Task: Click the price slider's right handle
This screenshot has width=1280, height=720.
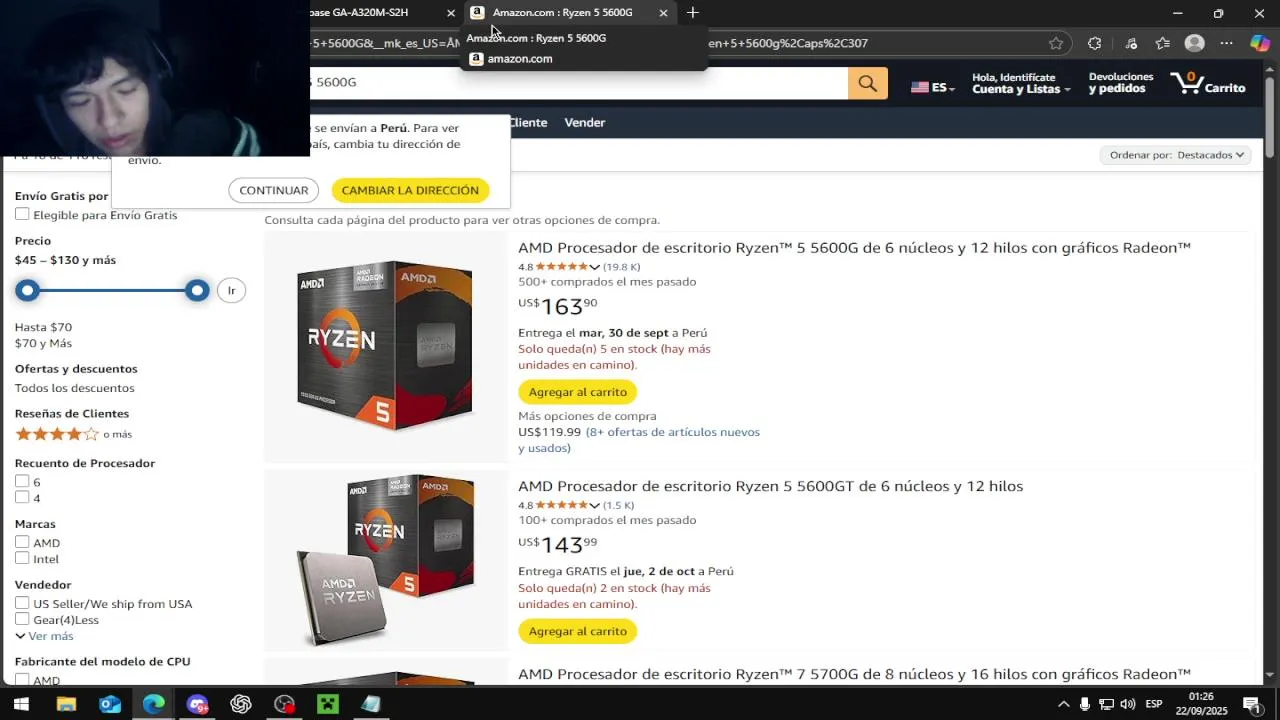Action: (x=197, y=290)
